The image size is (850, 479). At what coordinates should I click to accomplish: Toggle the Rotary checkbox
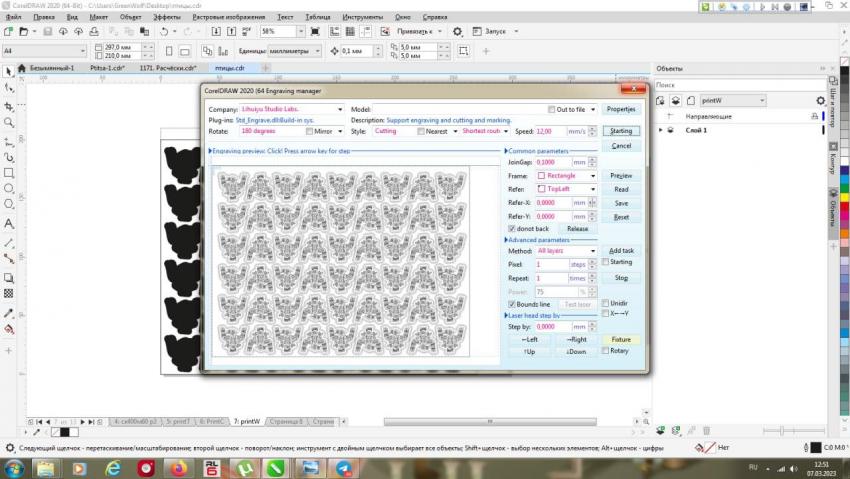tap(607, 351)
